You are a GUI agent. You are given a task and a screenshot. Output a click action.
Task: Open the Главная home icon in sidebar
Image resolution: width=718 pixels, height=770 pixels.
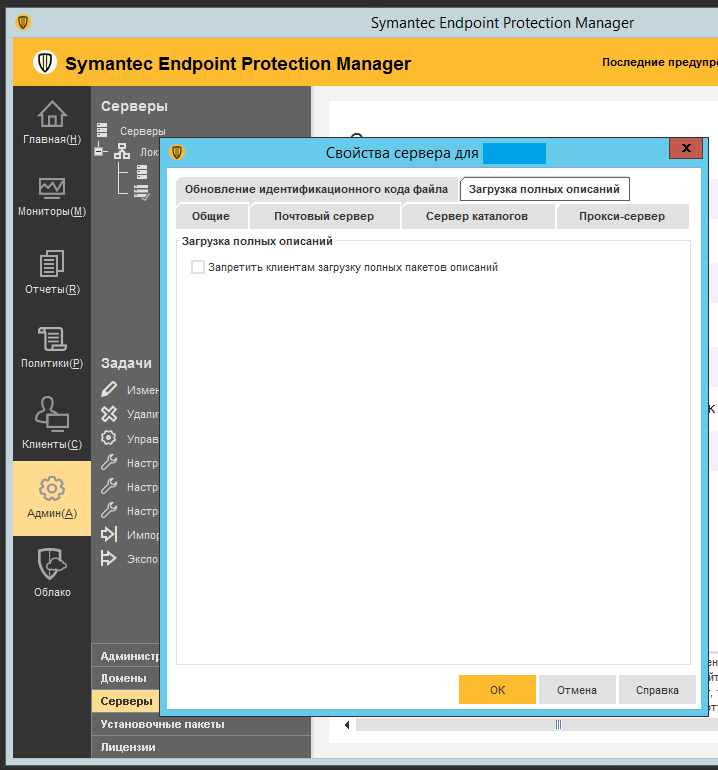(52, 114)
